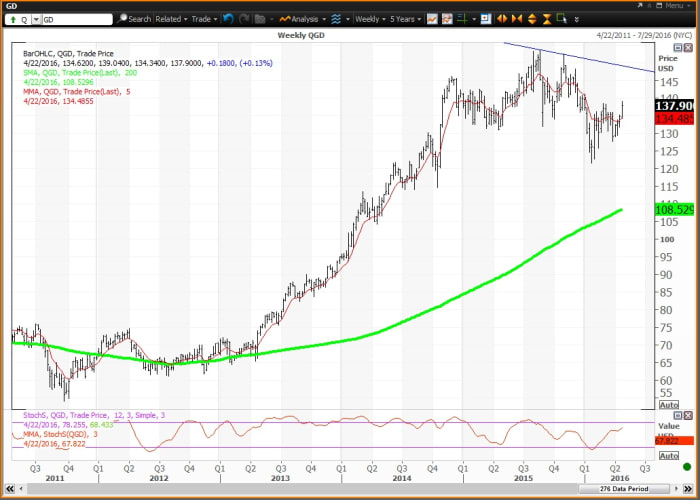Open the folder icon in toolbar
Image resolution: width=700 pixels, height=500 pixels.
pos(260,18)
